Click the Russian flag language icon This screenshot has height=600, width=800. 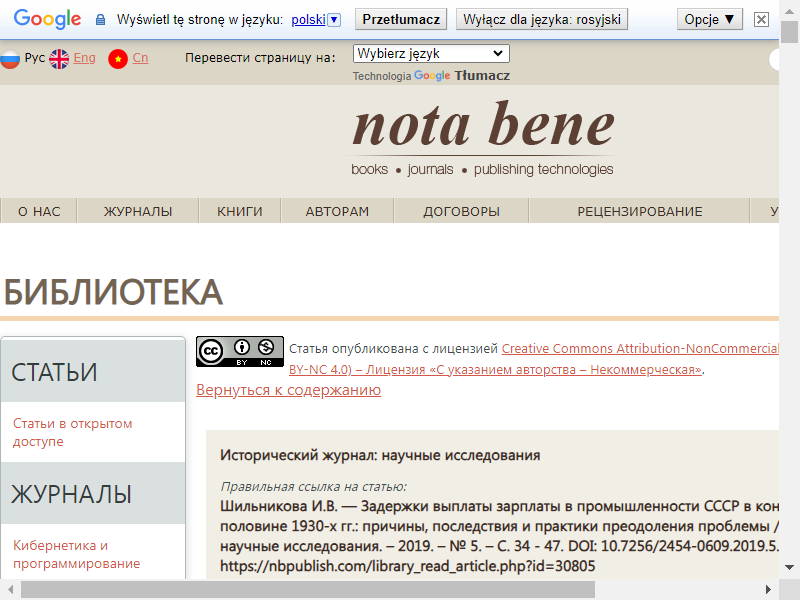click(x=10, y=59)
